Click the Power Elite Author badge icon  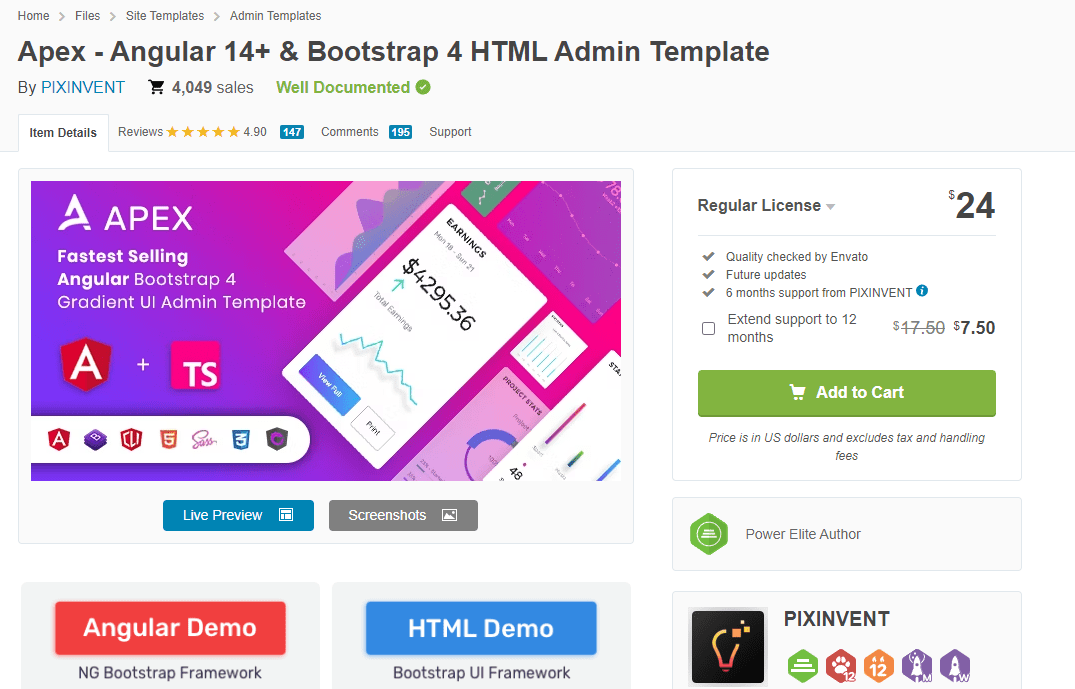click(x=709, y=534)
